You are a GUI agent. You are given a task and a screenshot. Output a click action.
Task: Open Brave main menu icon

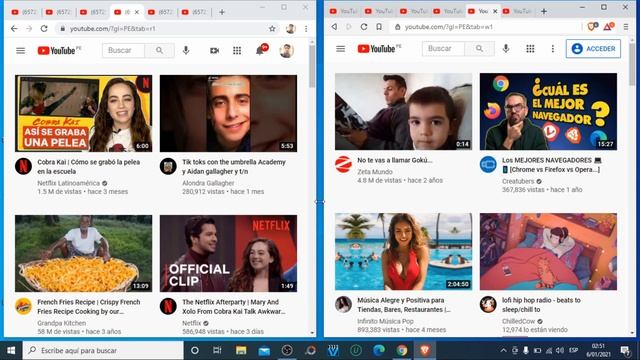click(626, 27)
